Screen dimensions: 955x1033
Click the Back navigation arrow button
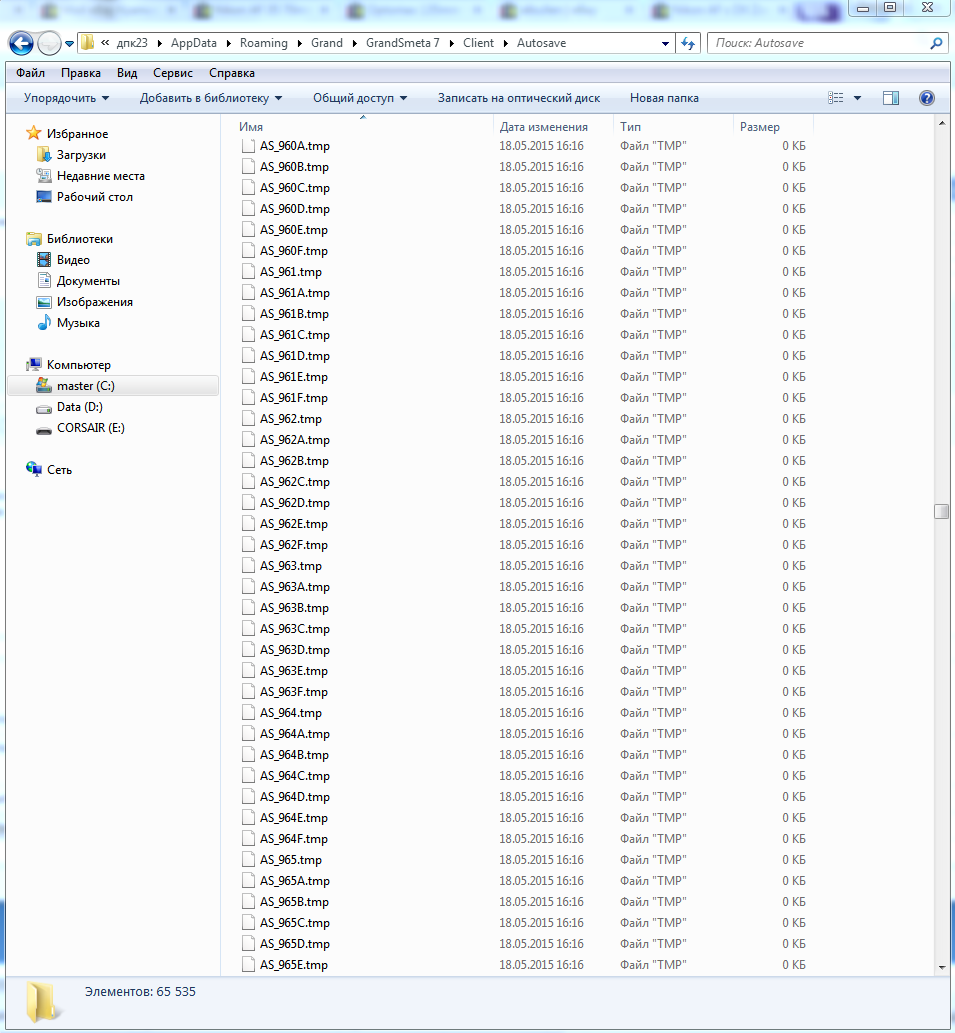(21, 43)
